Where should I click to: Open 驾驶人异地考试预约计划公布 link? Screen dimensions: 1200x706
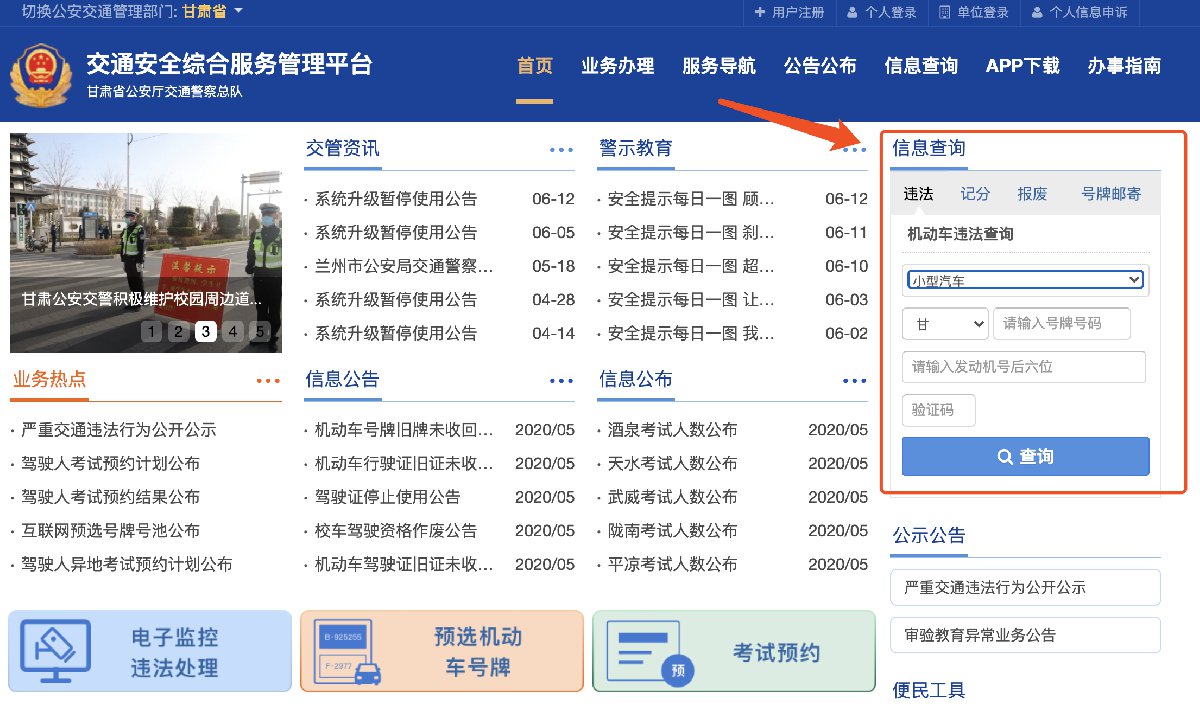[127, 565]
